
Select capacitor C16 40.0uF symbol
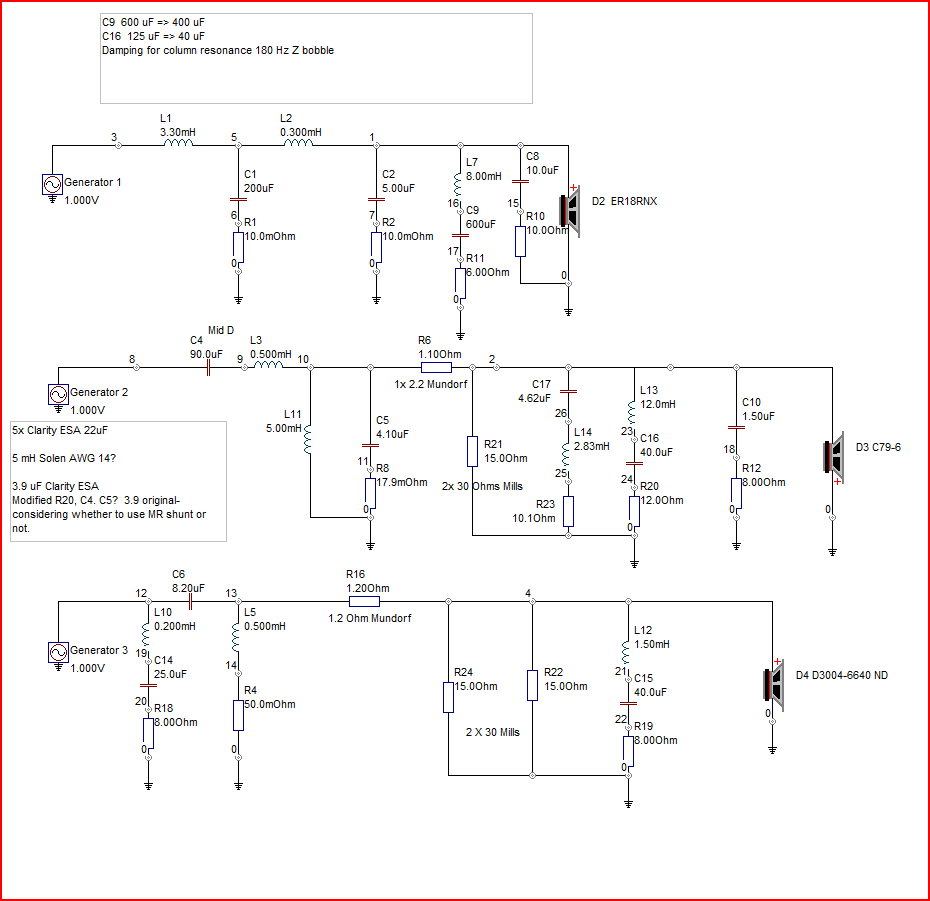coord(634,463)
